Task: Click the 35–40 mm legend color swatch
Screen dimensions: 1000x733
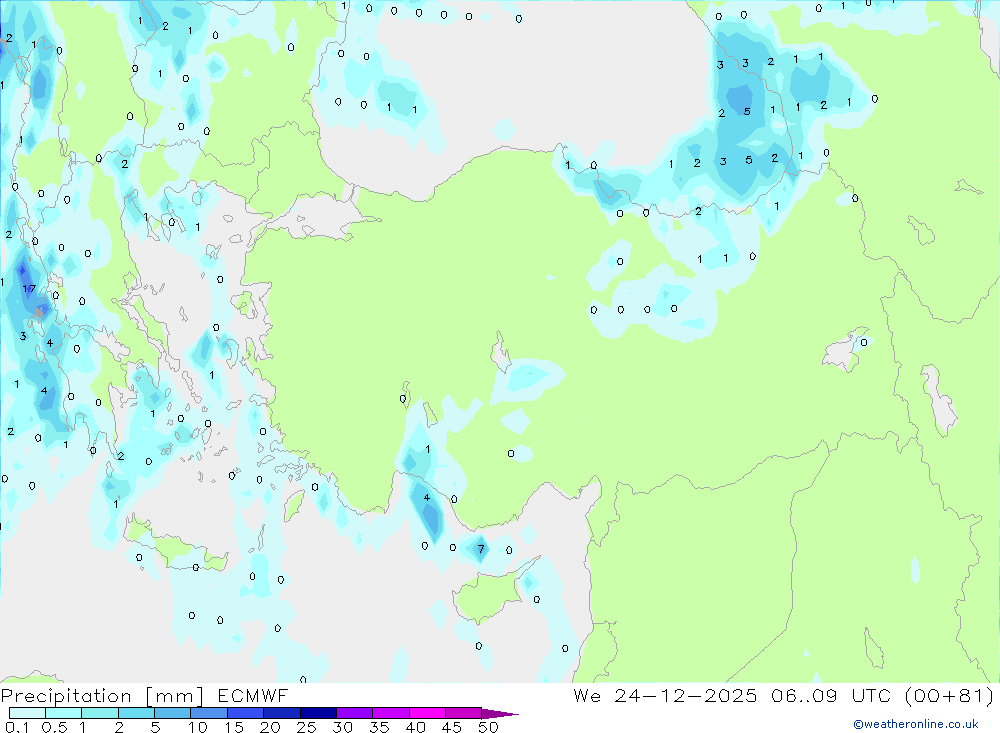Action: click(x=391, y=713)
